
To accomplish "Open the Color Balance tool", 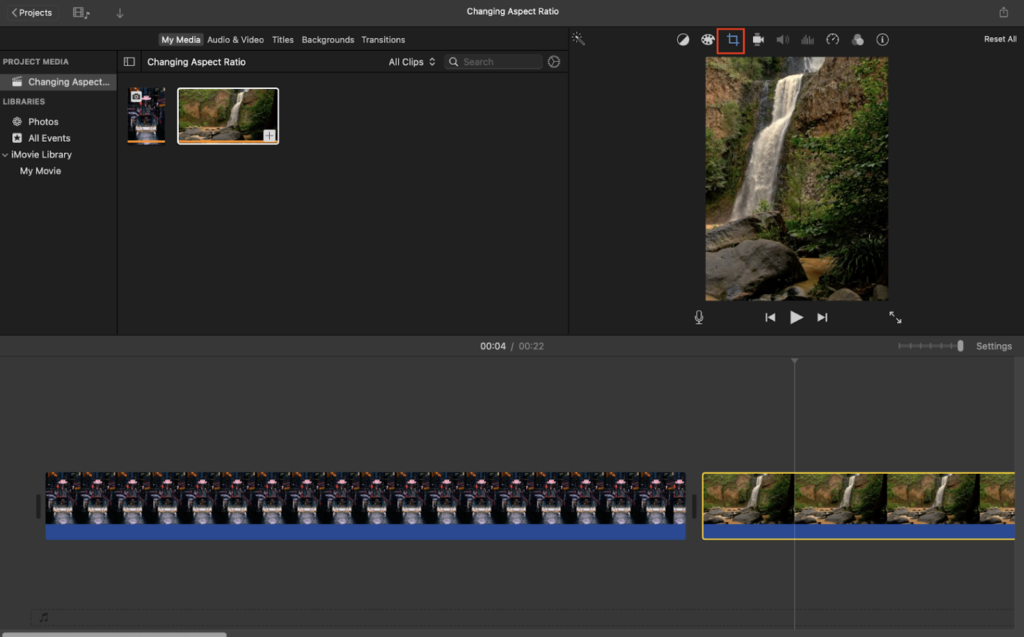I will [683, 40].
